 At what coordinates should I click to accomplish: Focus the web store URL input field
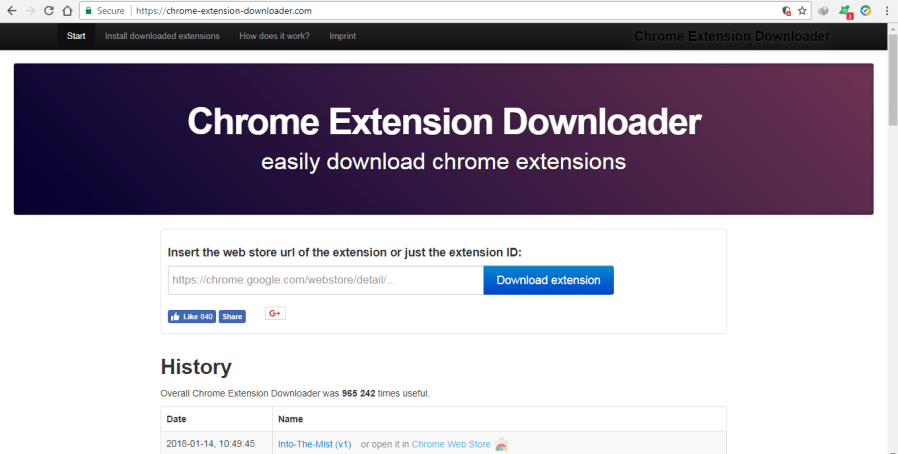[x=325, y=280]
